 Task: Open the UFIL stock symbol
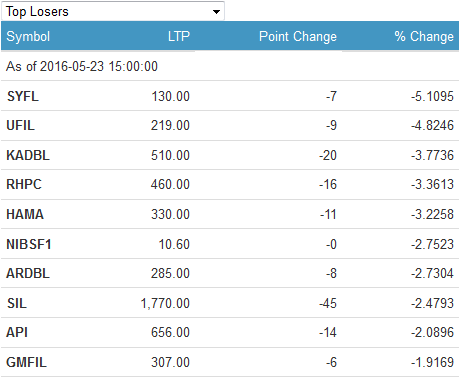(x=21, y=125)
